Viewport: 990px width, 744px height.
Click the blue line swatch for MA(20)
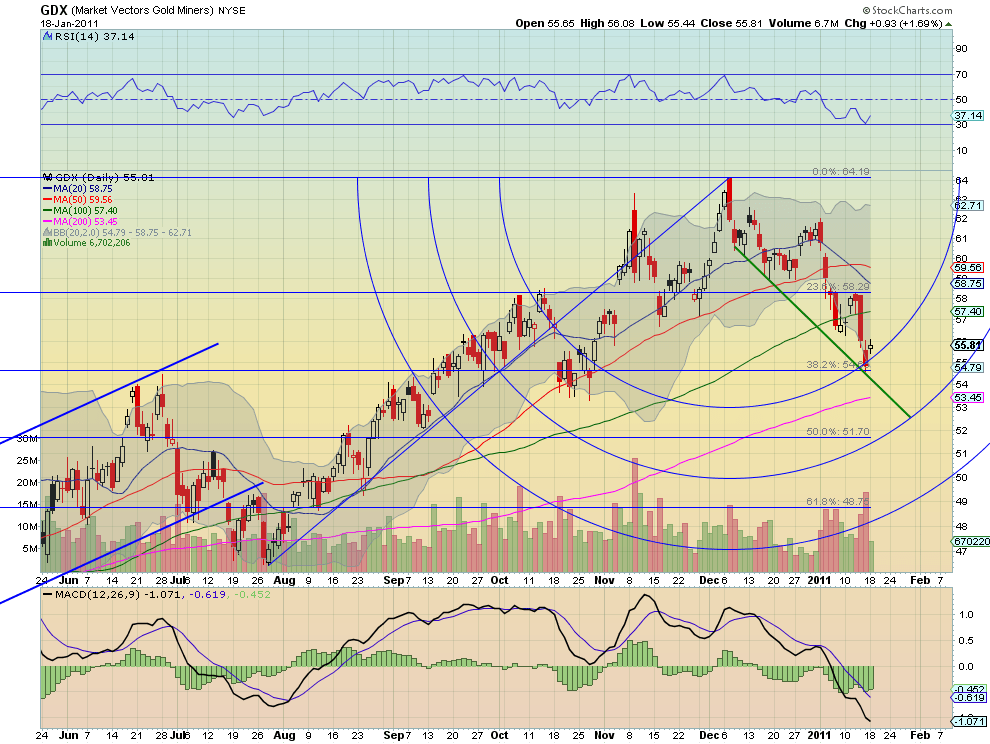(47, 189)
